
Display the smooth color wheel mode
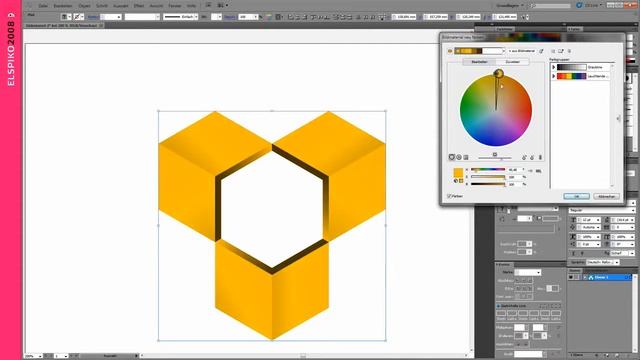[452, 157]
